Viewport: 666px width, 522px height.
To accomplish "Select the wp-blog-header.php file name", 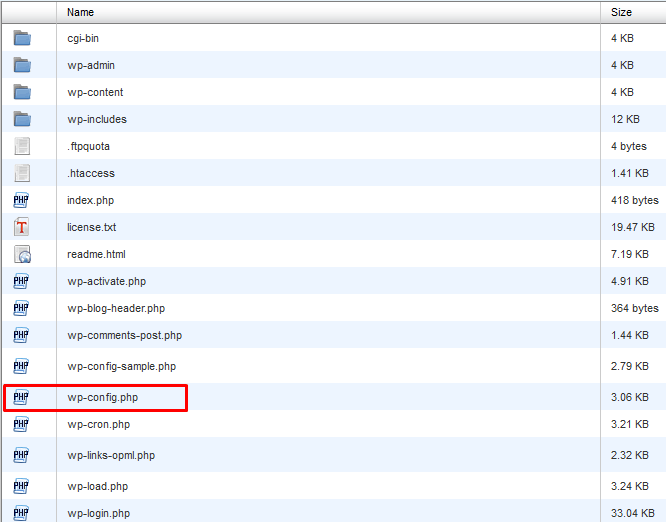I will [x=116, y=309].
